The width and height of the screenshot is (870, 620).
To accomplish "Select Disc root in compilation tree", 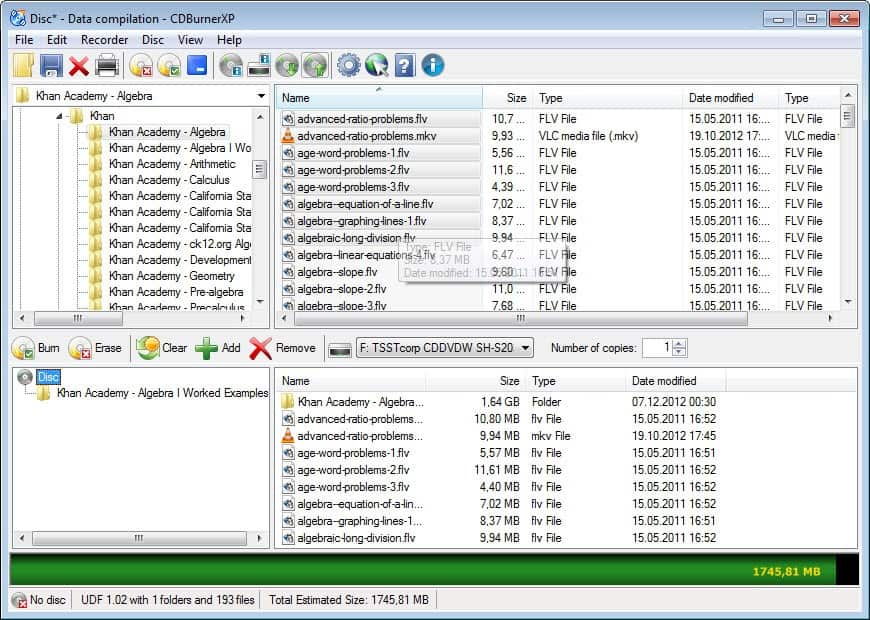I will pyautogui.click(x=48, y=377).
